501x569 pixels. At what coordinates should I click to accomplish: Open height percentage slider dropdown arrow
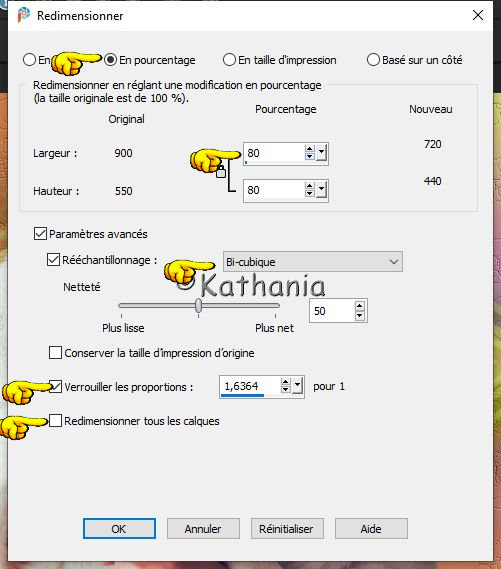tap(321, 190)
